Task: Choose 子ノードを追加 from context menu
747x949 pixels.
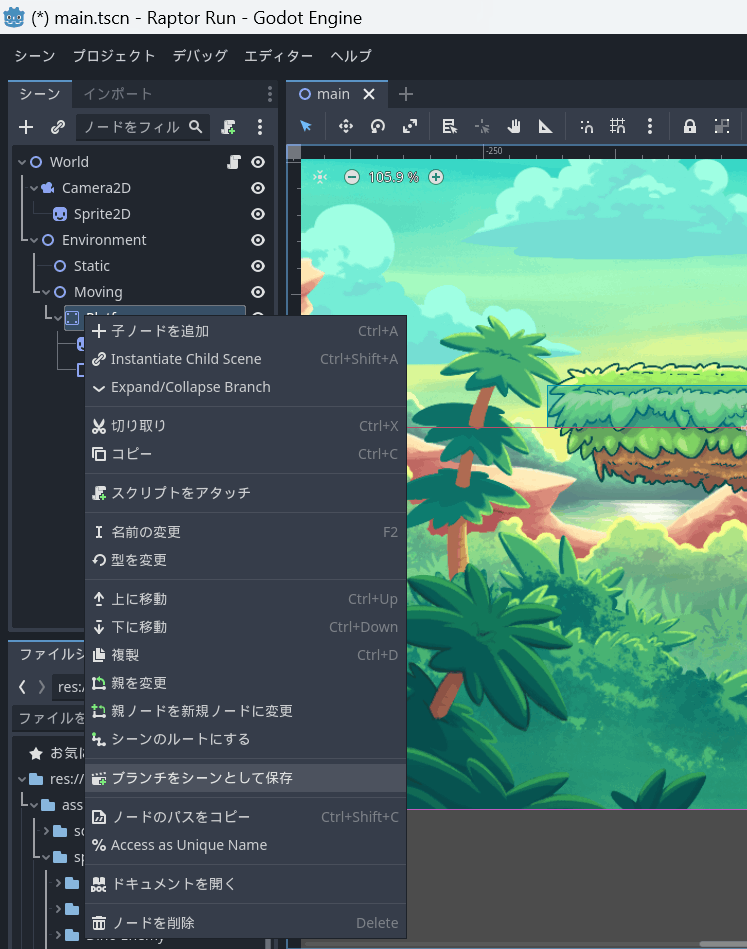Action: 245,331
